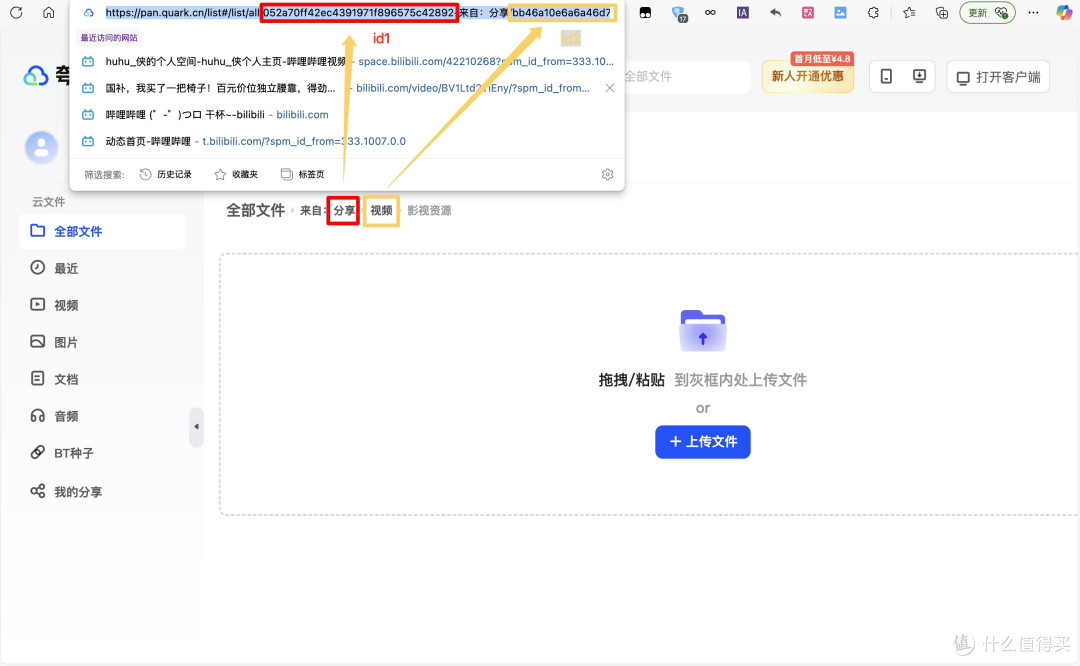The width and height of the screenshot is (1080, 666).
Task: Click the user avatar in the sidebar
Action: (41, 147)
